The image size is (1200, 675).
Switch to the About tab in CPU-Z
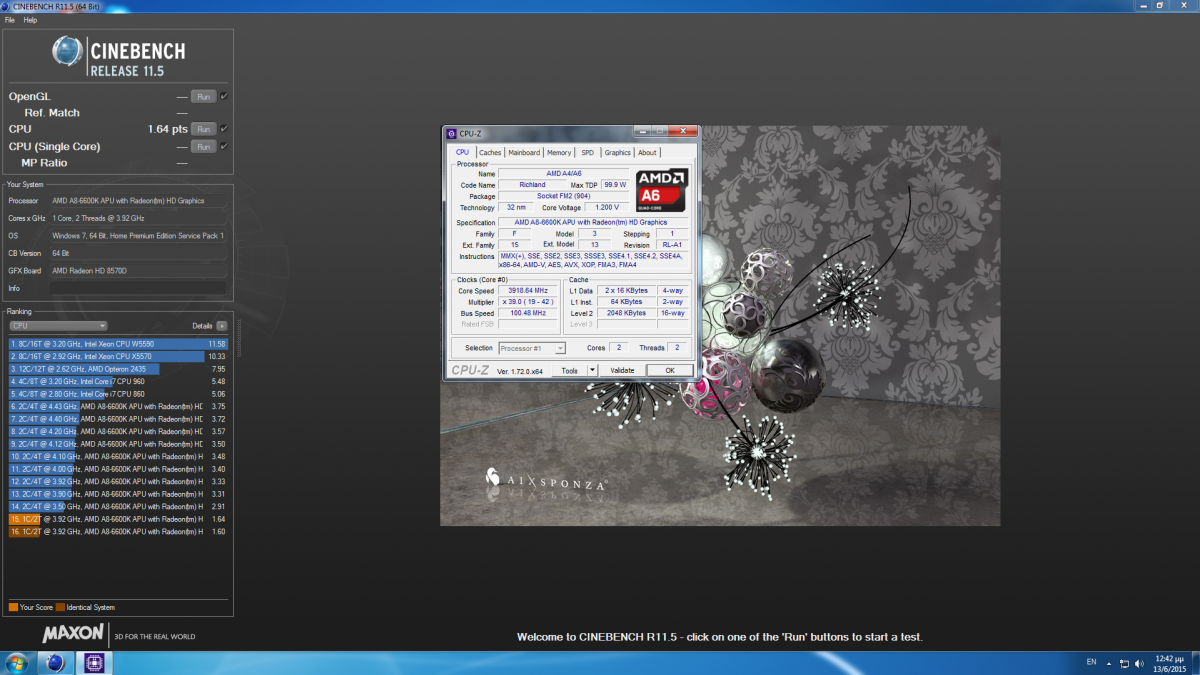pyautogui.click(x=648, y=153)
